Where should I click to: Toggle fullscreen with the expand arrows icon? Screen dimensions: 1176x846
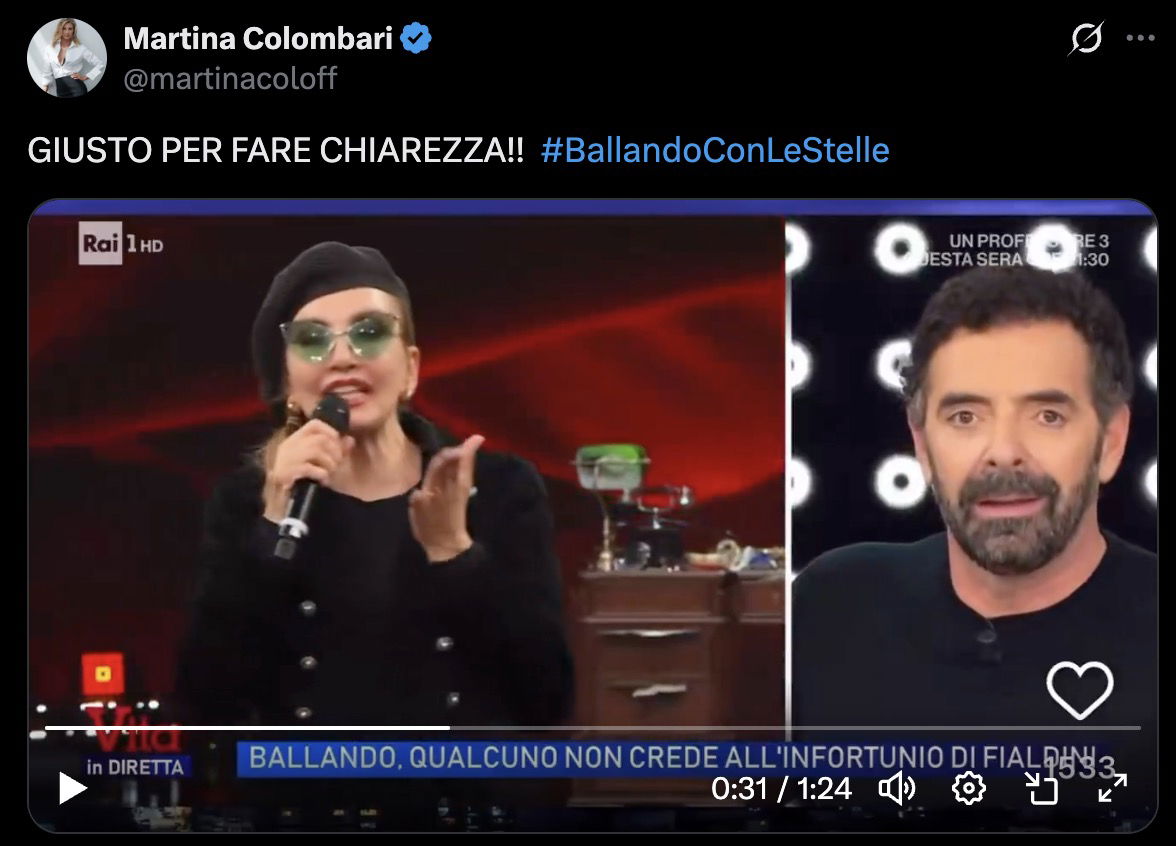click(1112, 788)
